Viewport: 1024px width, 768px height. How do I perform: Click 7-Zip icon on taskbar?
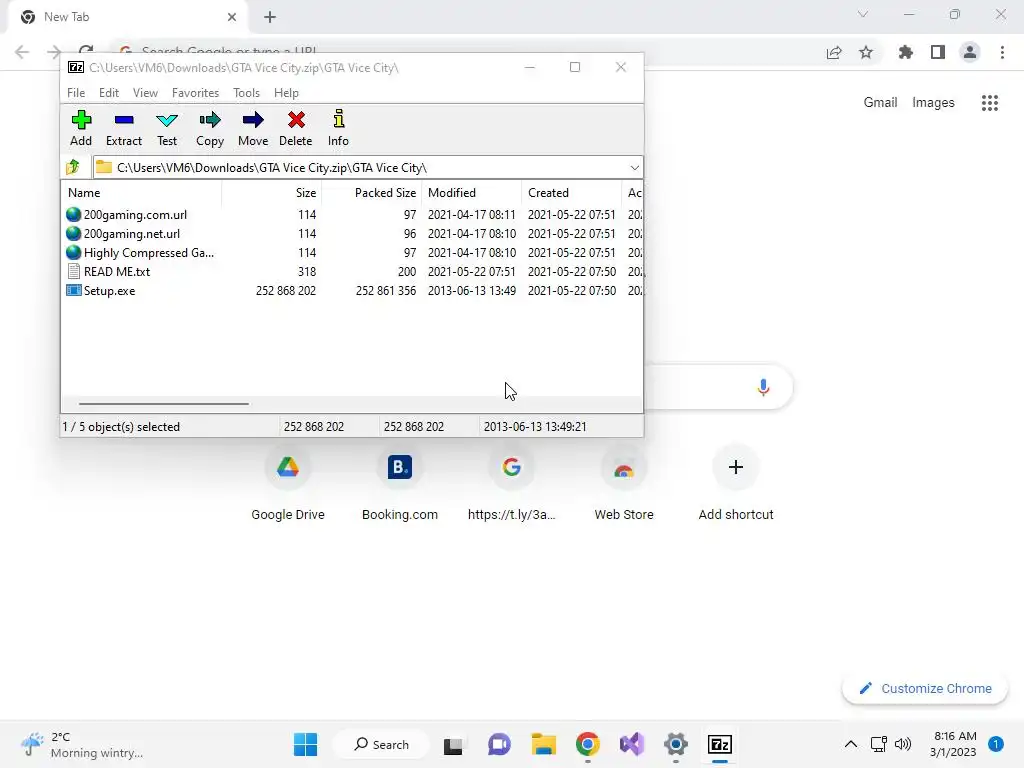(720, 744)
